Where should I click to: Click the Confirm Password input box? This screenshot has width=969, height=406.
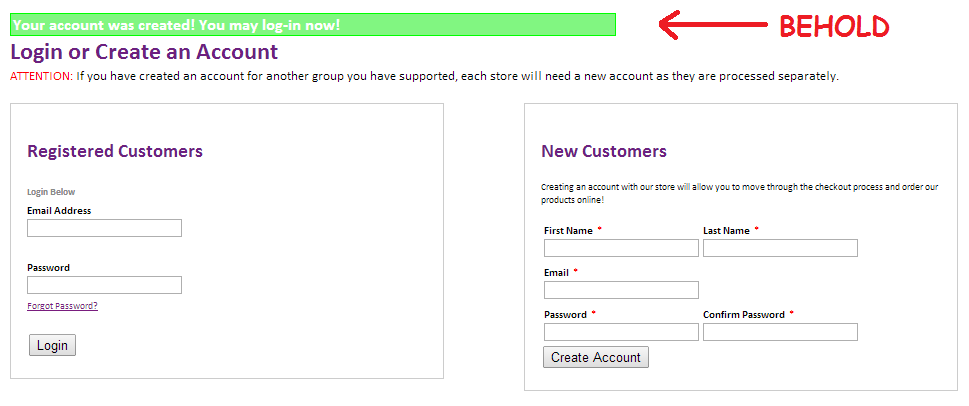coord(780,332)
